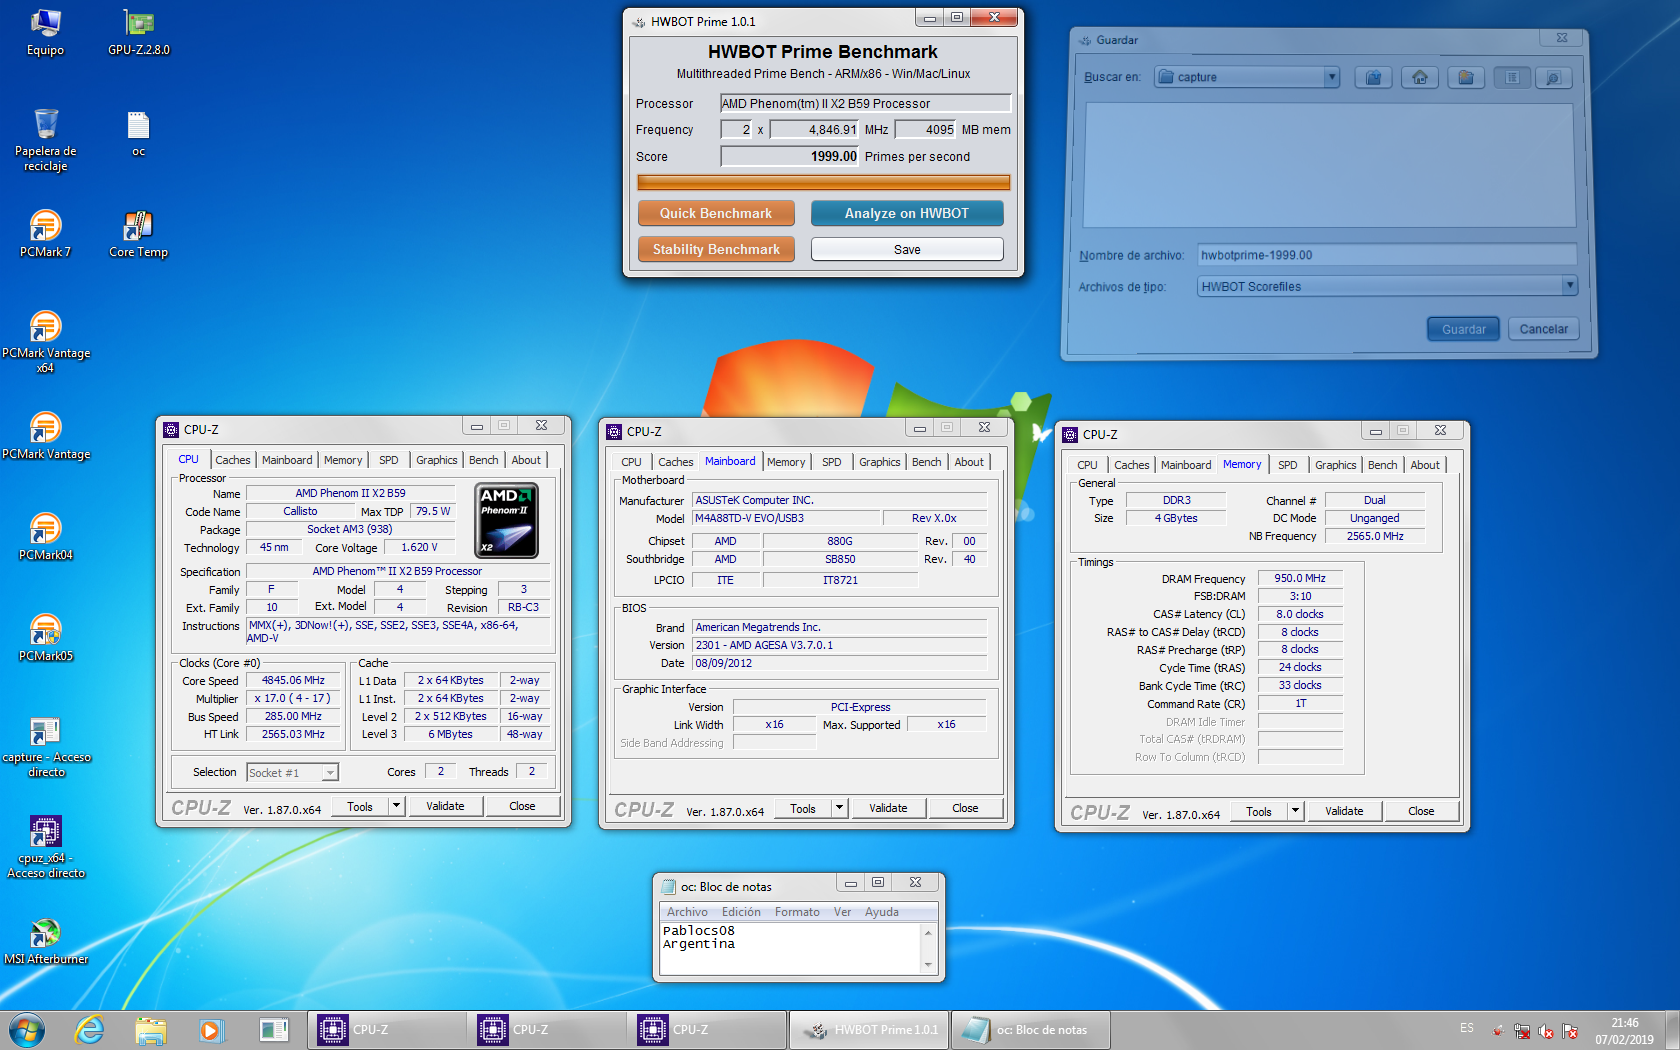1680x1050 pixels.
Task: Click the Core Speed 4845.06 MHz value
Action: tap(293, 680)
